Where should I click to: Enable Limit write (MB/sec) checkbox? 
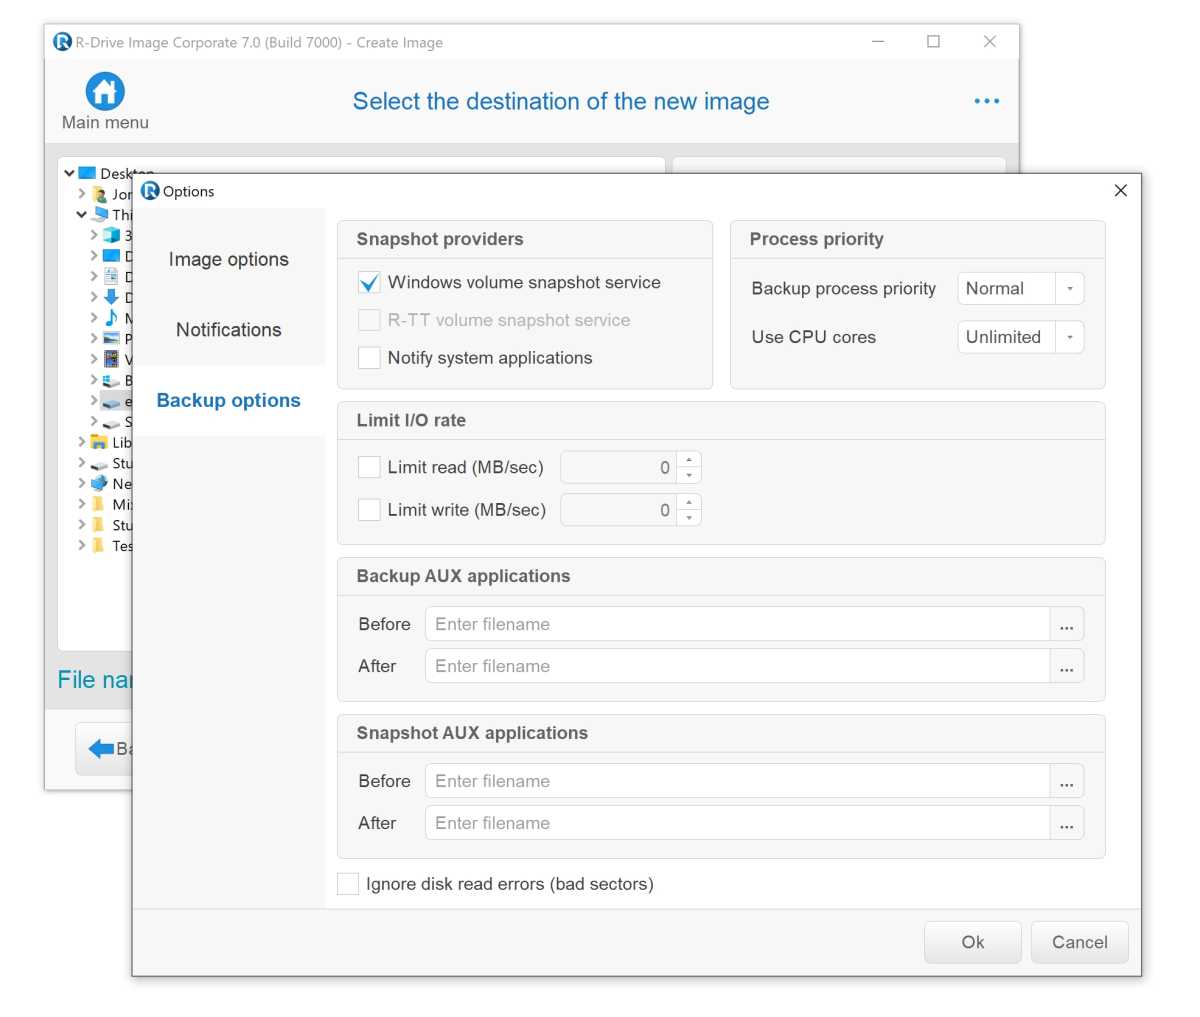[x=369, y=510]
